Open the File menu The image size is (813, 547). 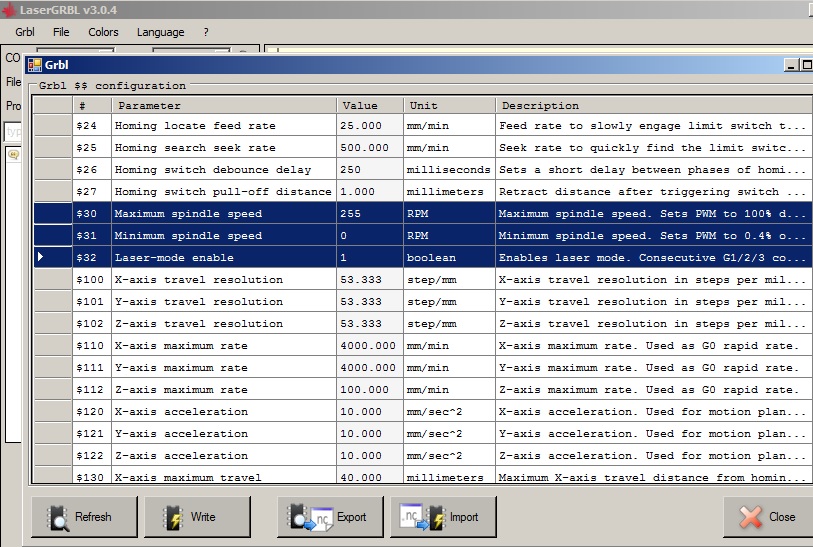(x=61, y=32)
